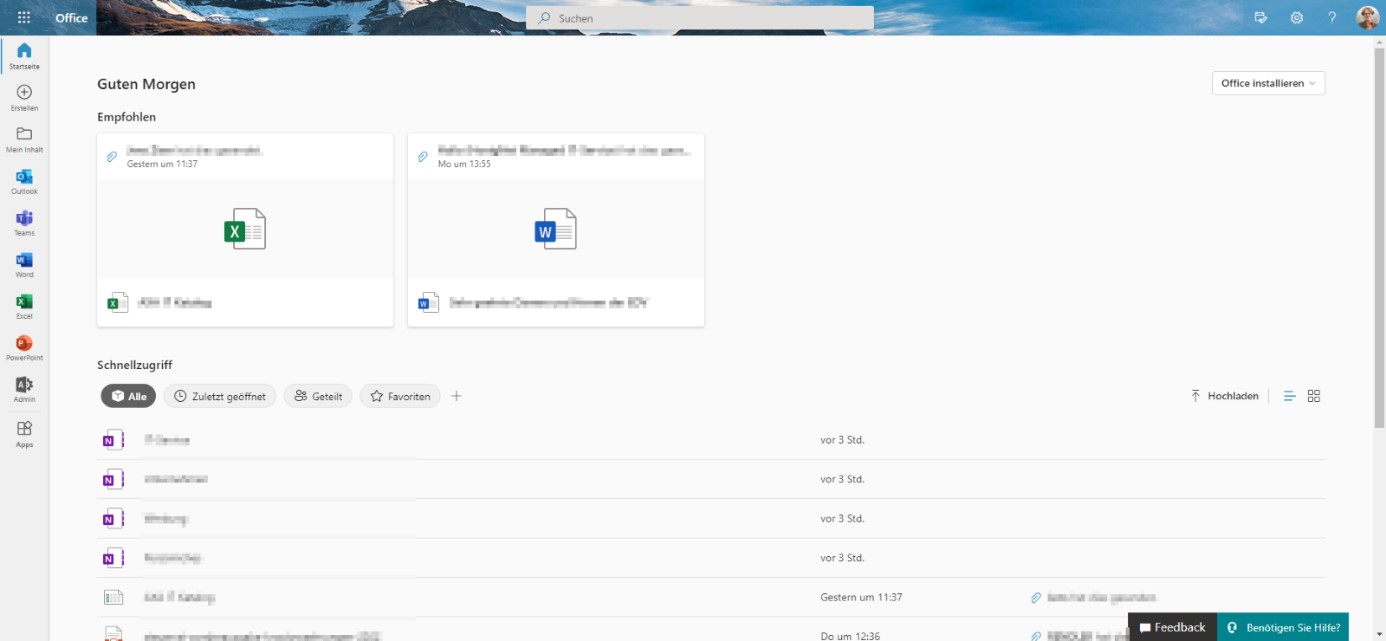Click in the Suchen search box
The image size is (1386, 641).
(700, 18)
